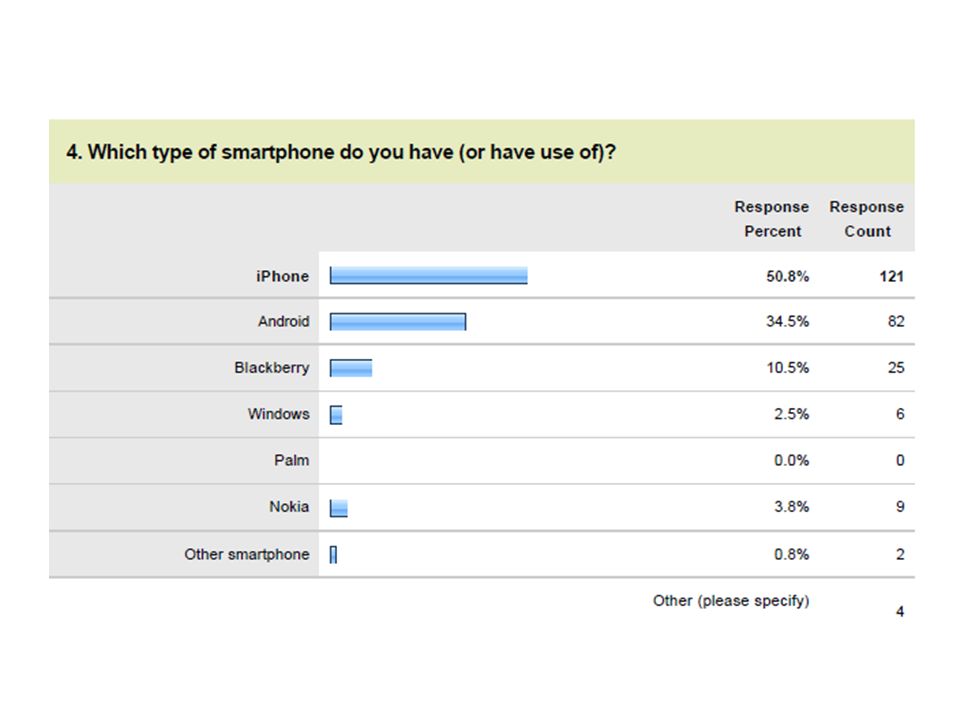Click the Nokia response bar
This screenshot has width=960, height=720.
(x=339, y=508)
